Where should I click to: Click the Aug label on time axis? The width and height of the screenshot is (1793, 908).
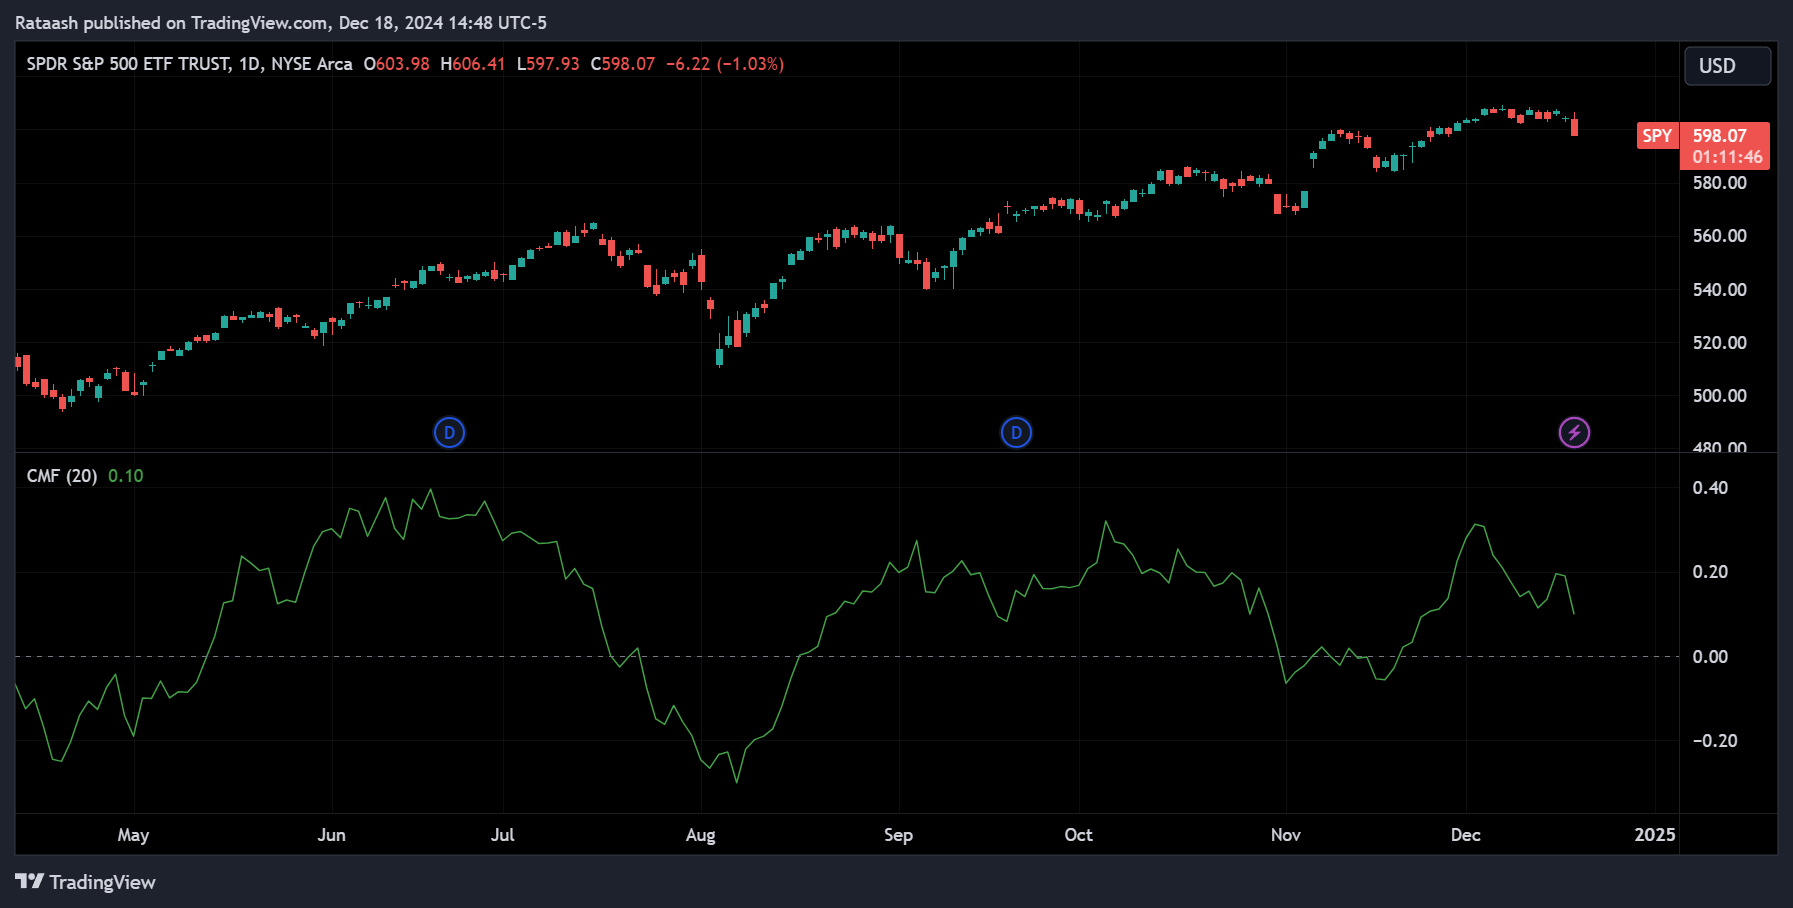(x=700, y=835)
